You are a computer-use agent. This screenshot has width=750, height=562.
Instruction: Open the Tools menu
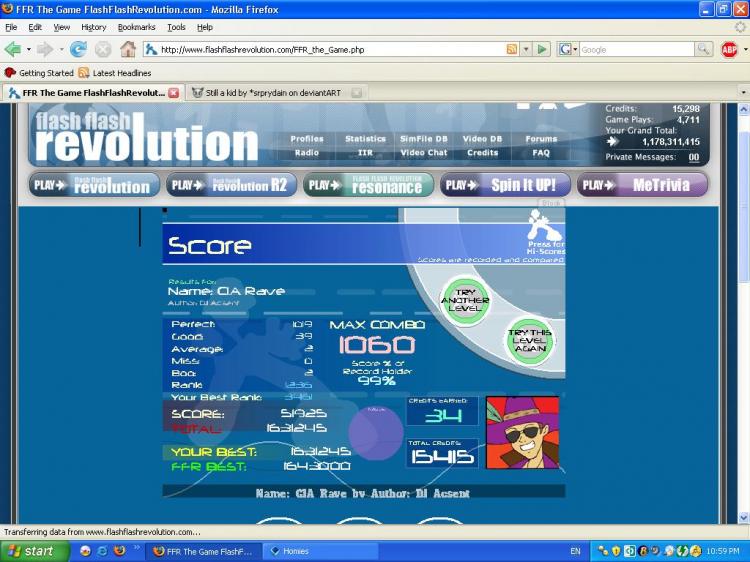coord(176,27)
